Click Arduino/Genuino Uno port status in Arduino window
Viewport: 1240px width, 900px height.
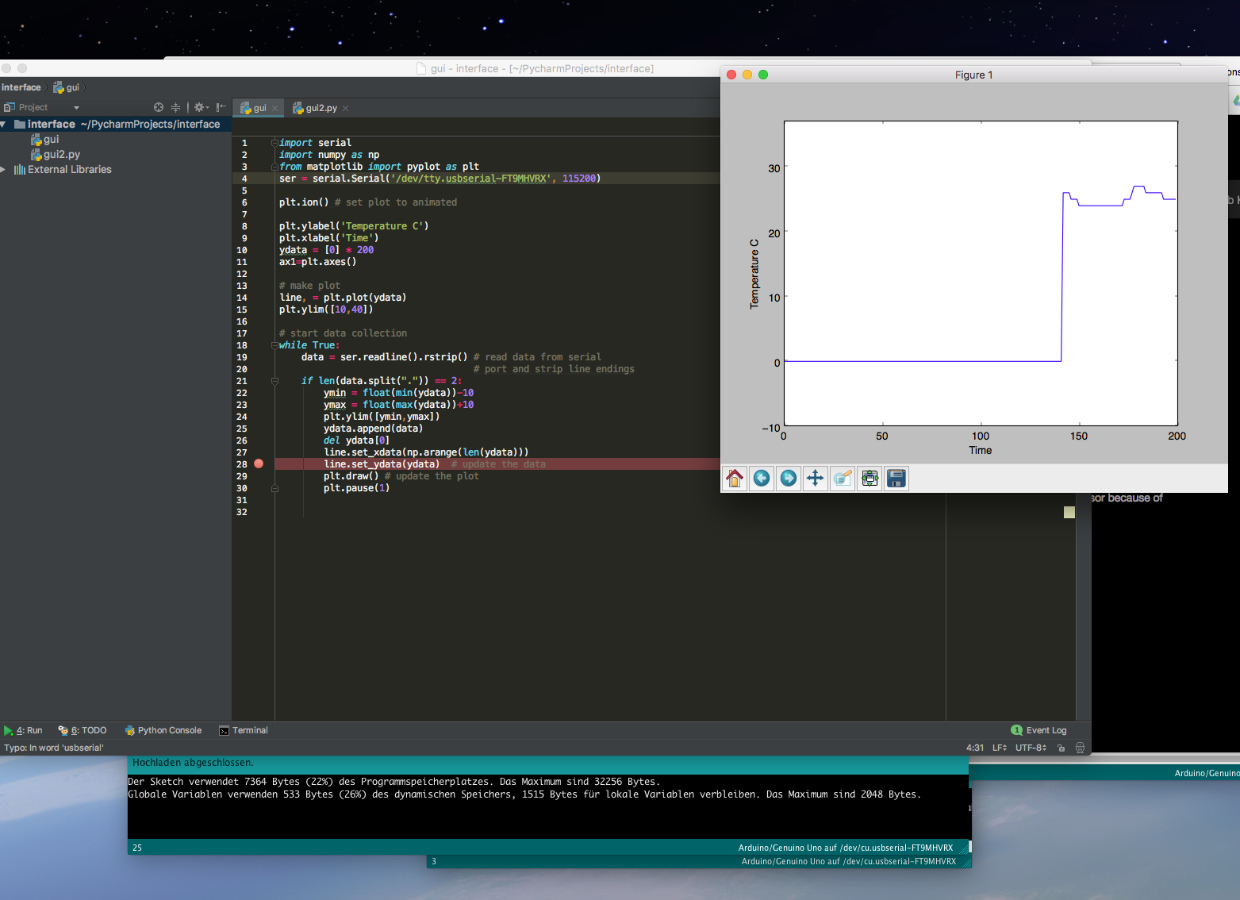[845, 847]
